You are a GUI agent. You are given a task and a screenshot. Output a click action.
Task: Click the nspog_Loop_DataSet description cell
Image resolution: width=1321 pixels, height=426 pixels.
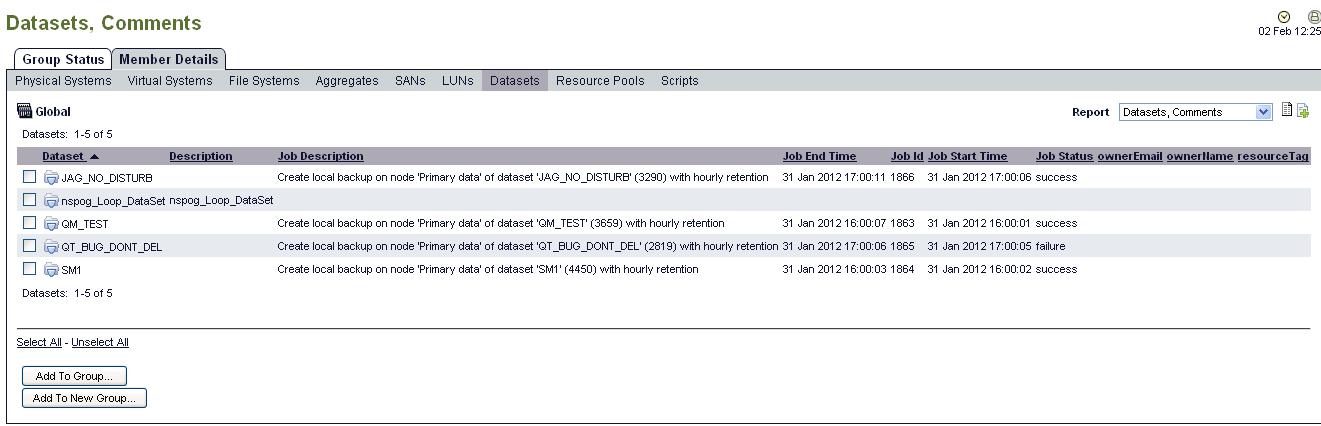coord(221,200)
